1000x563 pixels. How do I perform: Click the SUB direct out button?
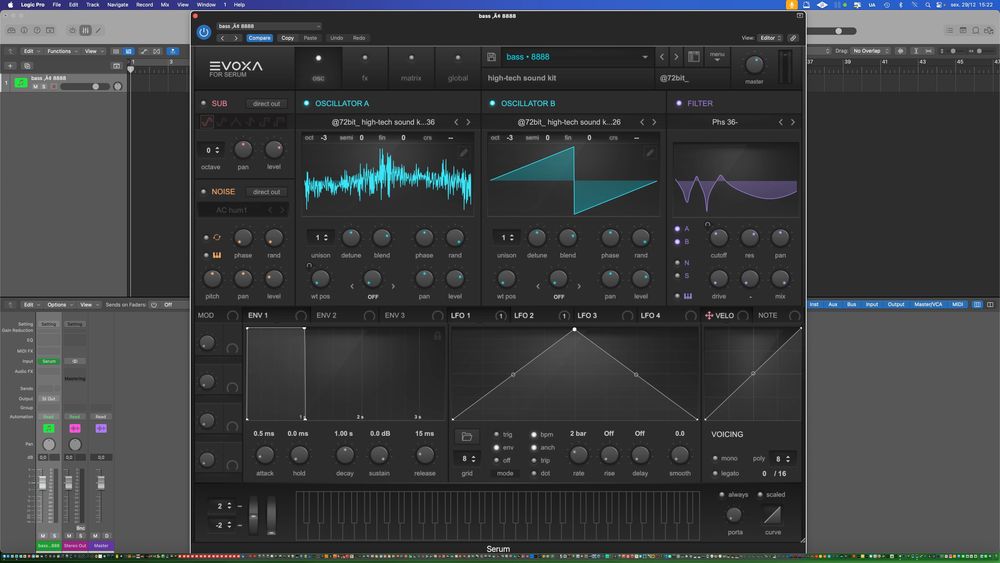pos(267,103)
